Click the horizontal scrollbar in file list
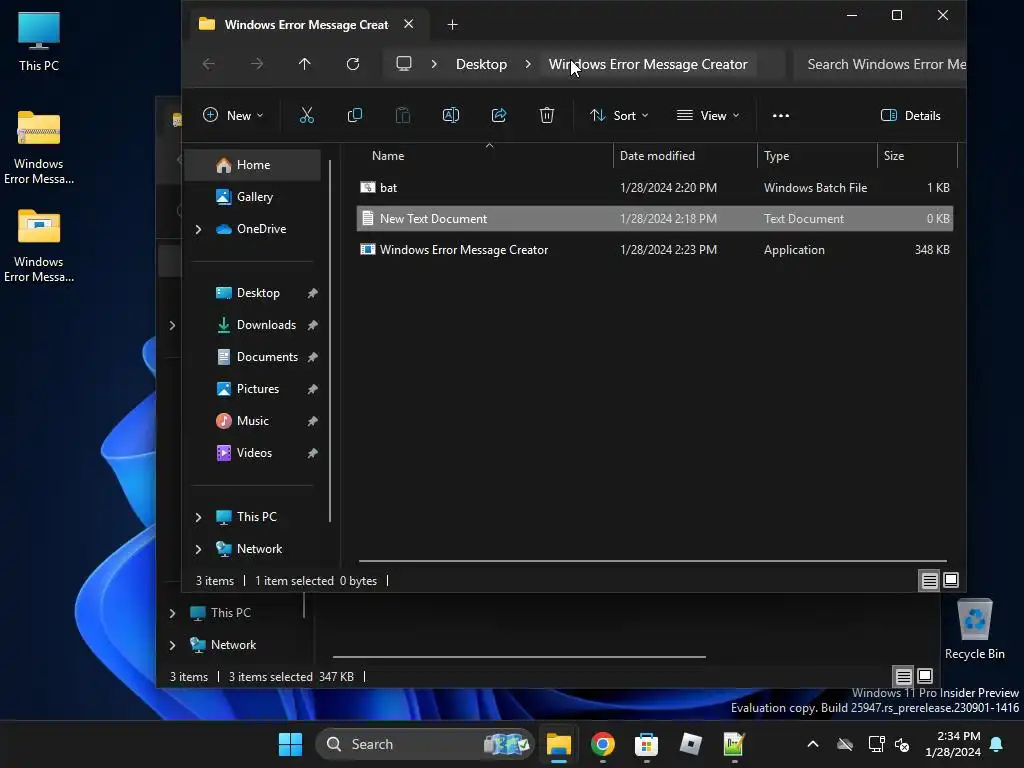 [652, 560]
